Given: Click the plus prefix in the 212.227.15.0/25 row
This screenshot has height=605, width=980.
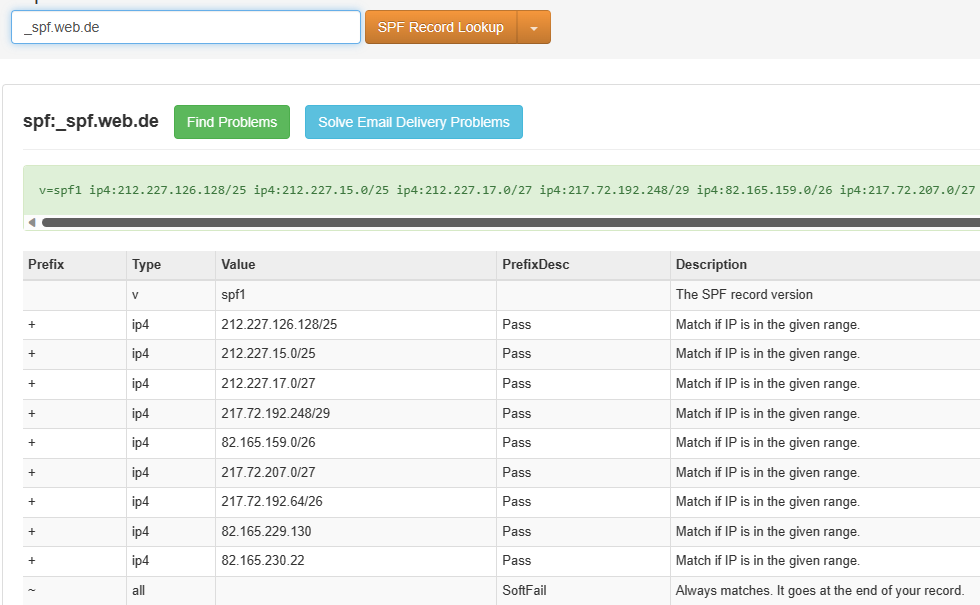Looking at the screenshot, I should coord(32,354).
